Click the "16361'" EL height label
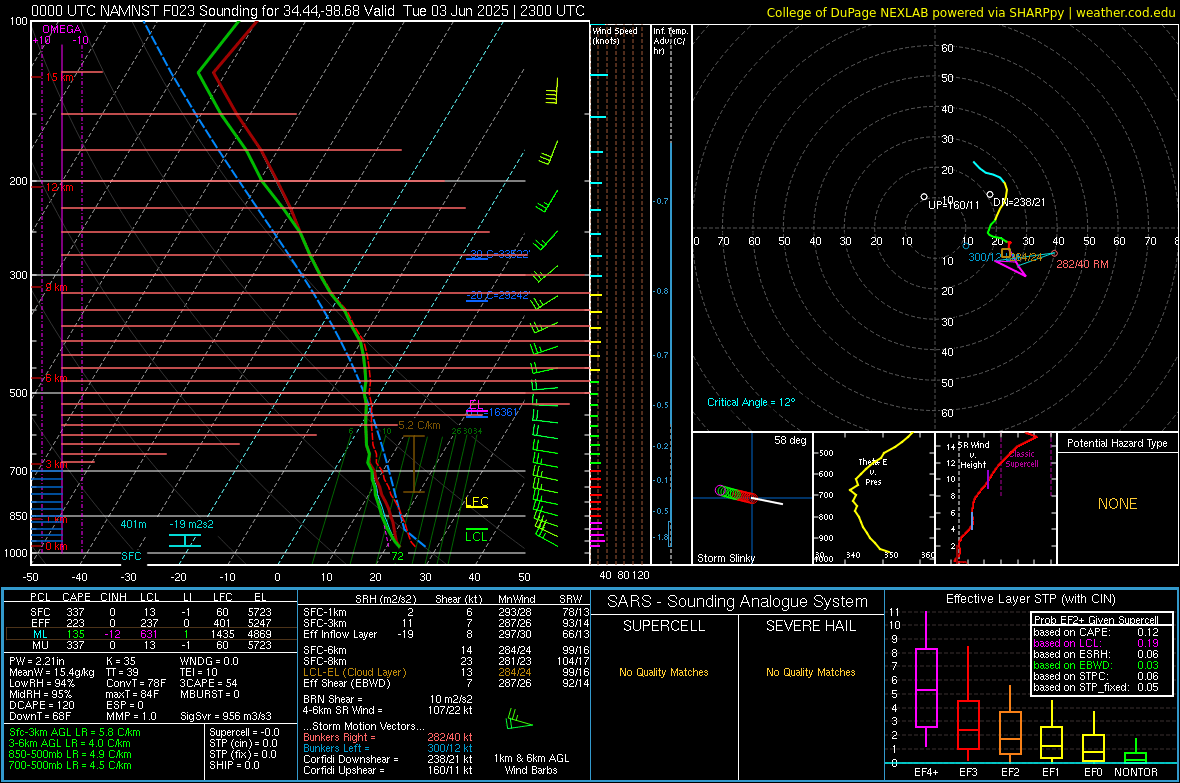 click(x=503, y=413)
